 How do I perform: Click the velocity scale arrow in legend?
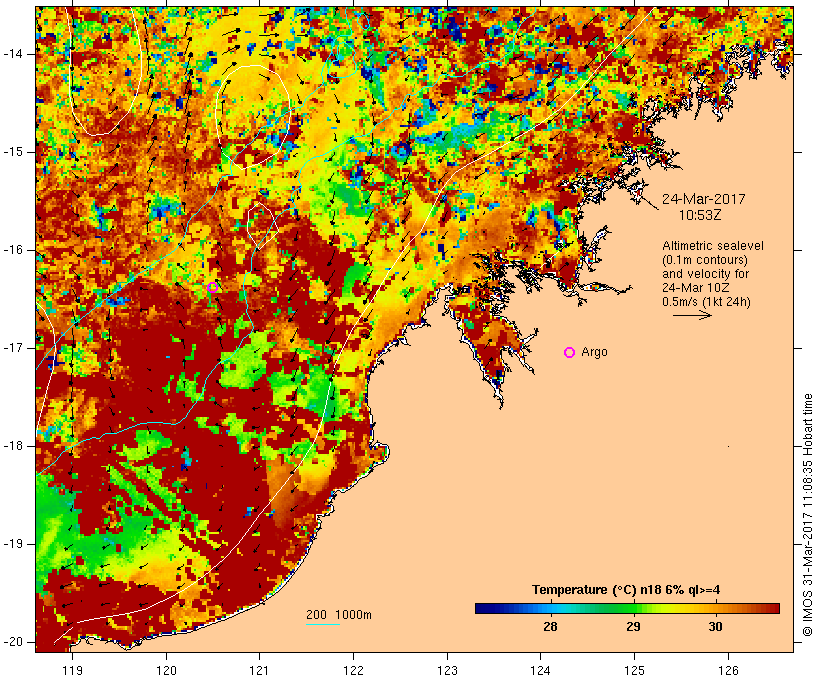point(692,315)
